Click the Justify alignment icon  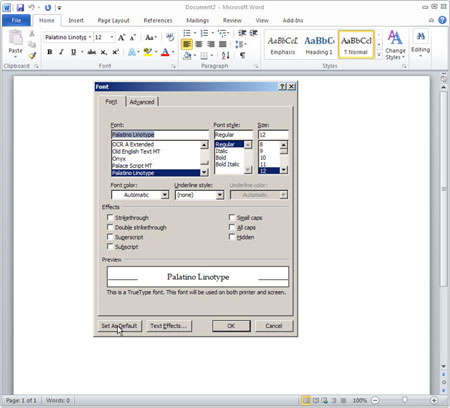(223, 44)
